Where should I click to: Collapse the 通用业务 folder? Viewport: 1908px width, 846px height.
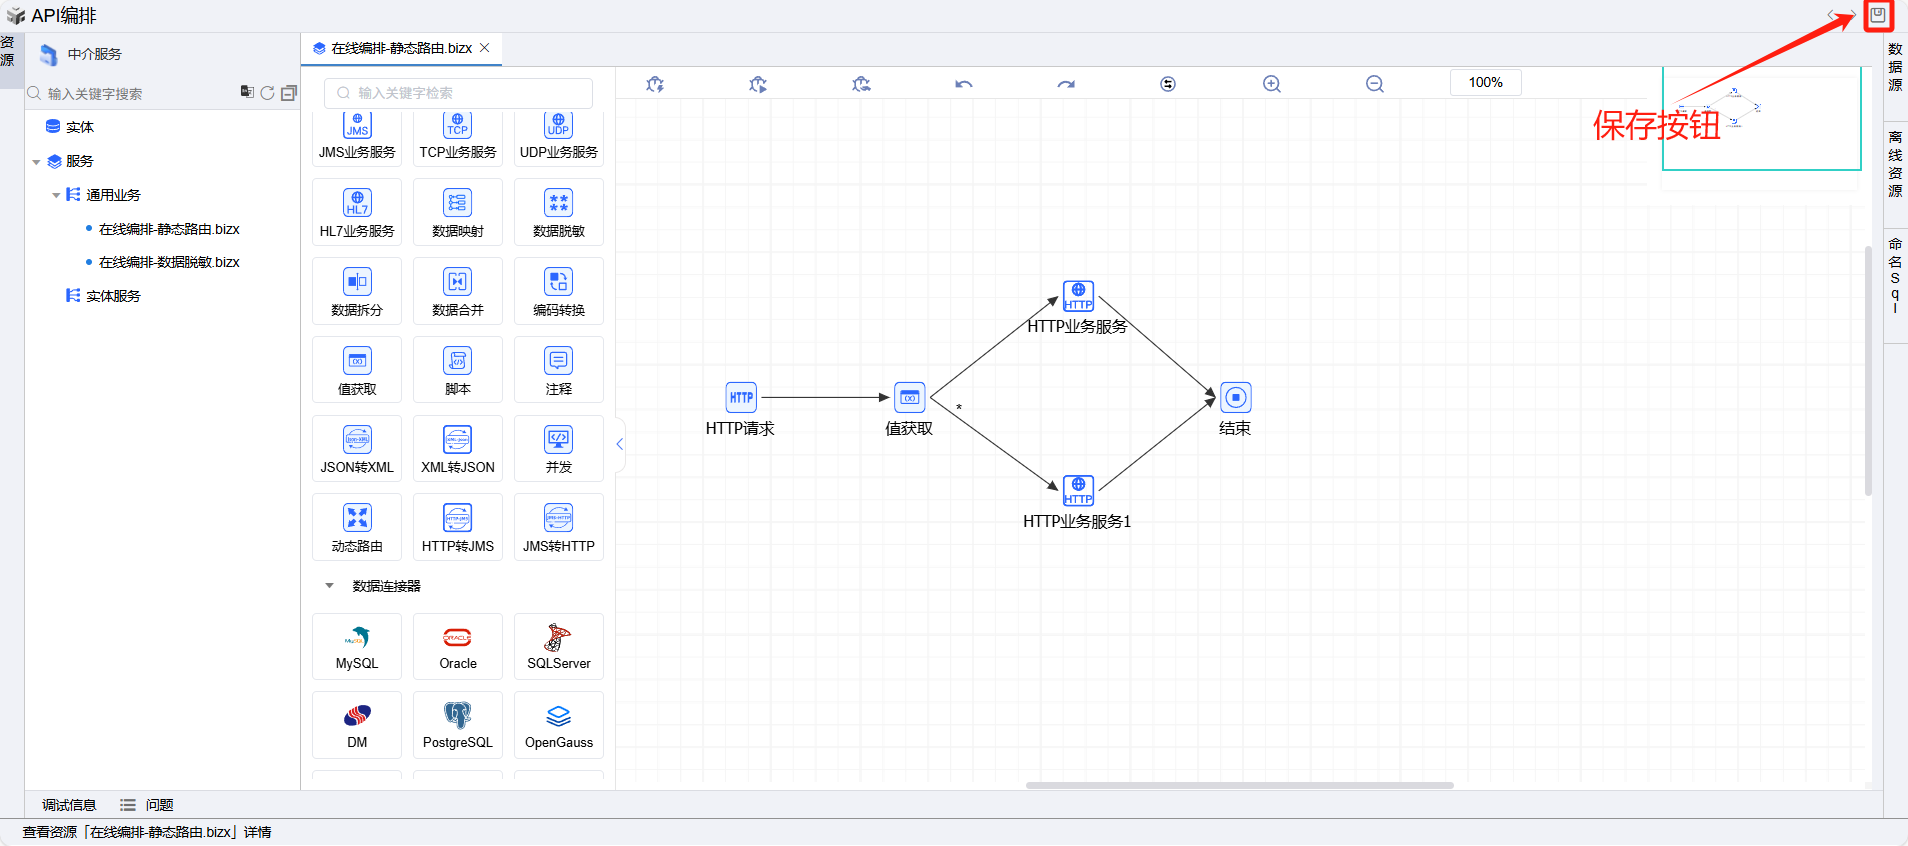56,196
